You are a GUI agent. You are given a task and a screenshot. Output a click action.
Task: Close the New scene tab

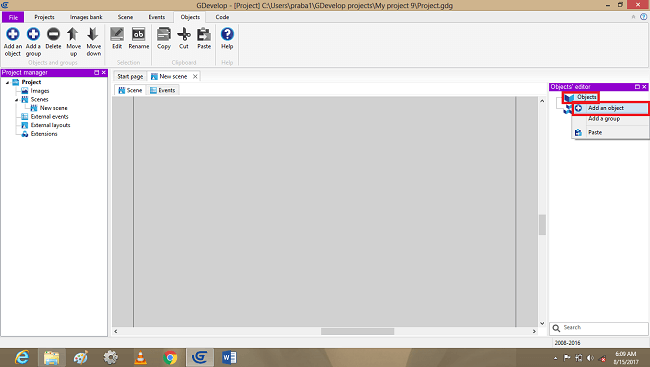pos(195,76)
